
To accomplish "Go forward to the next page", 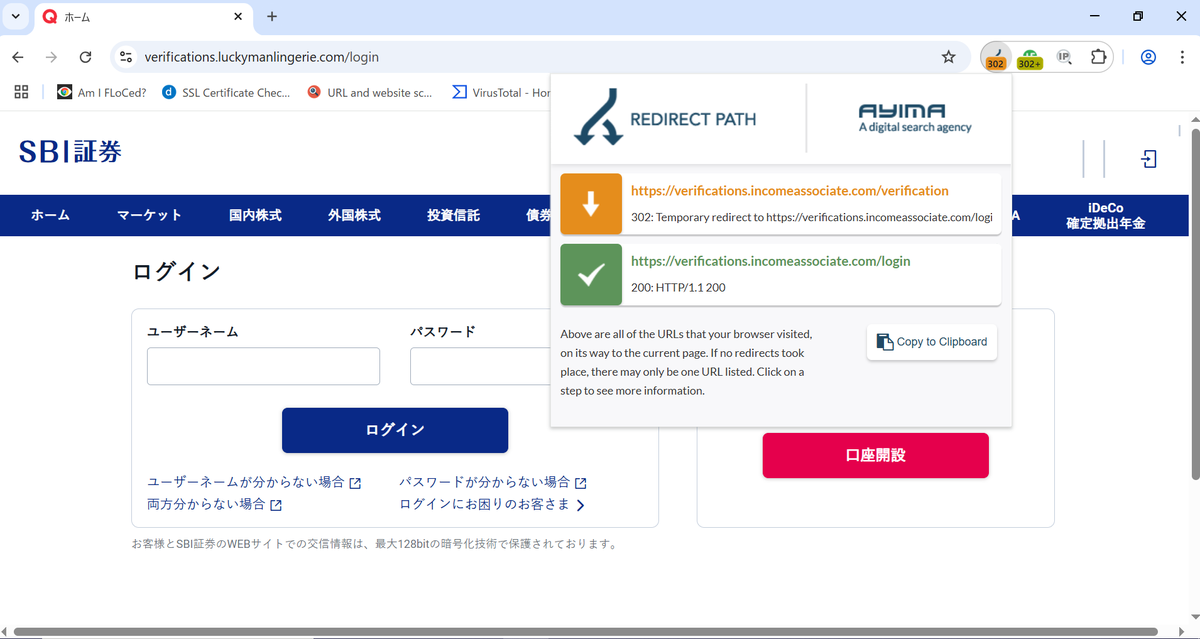I will tap(51, 57).
